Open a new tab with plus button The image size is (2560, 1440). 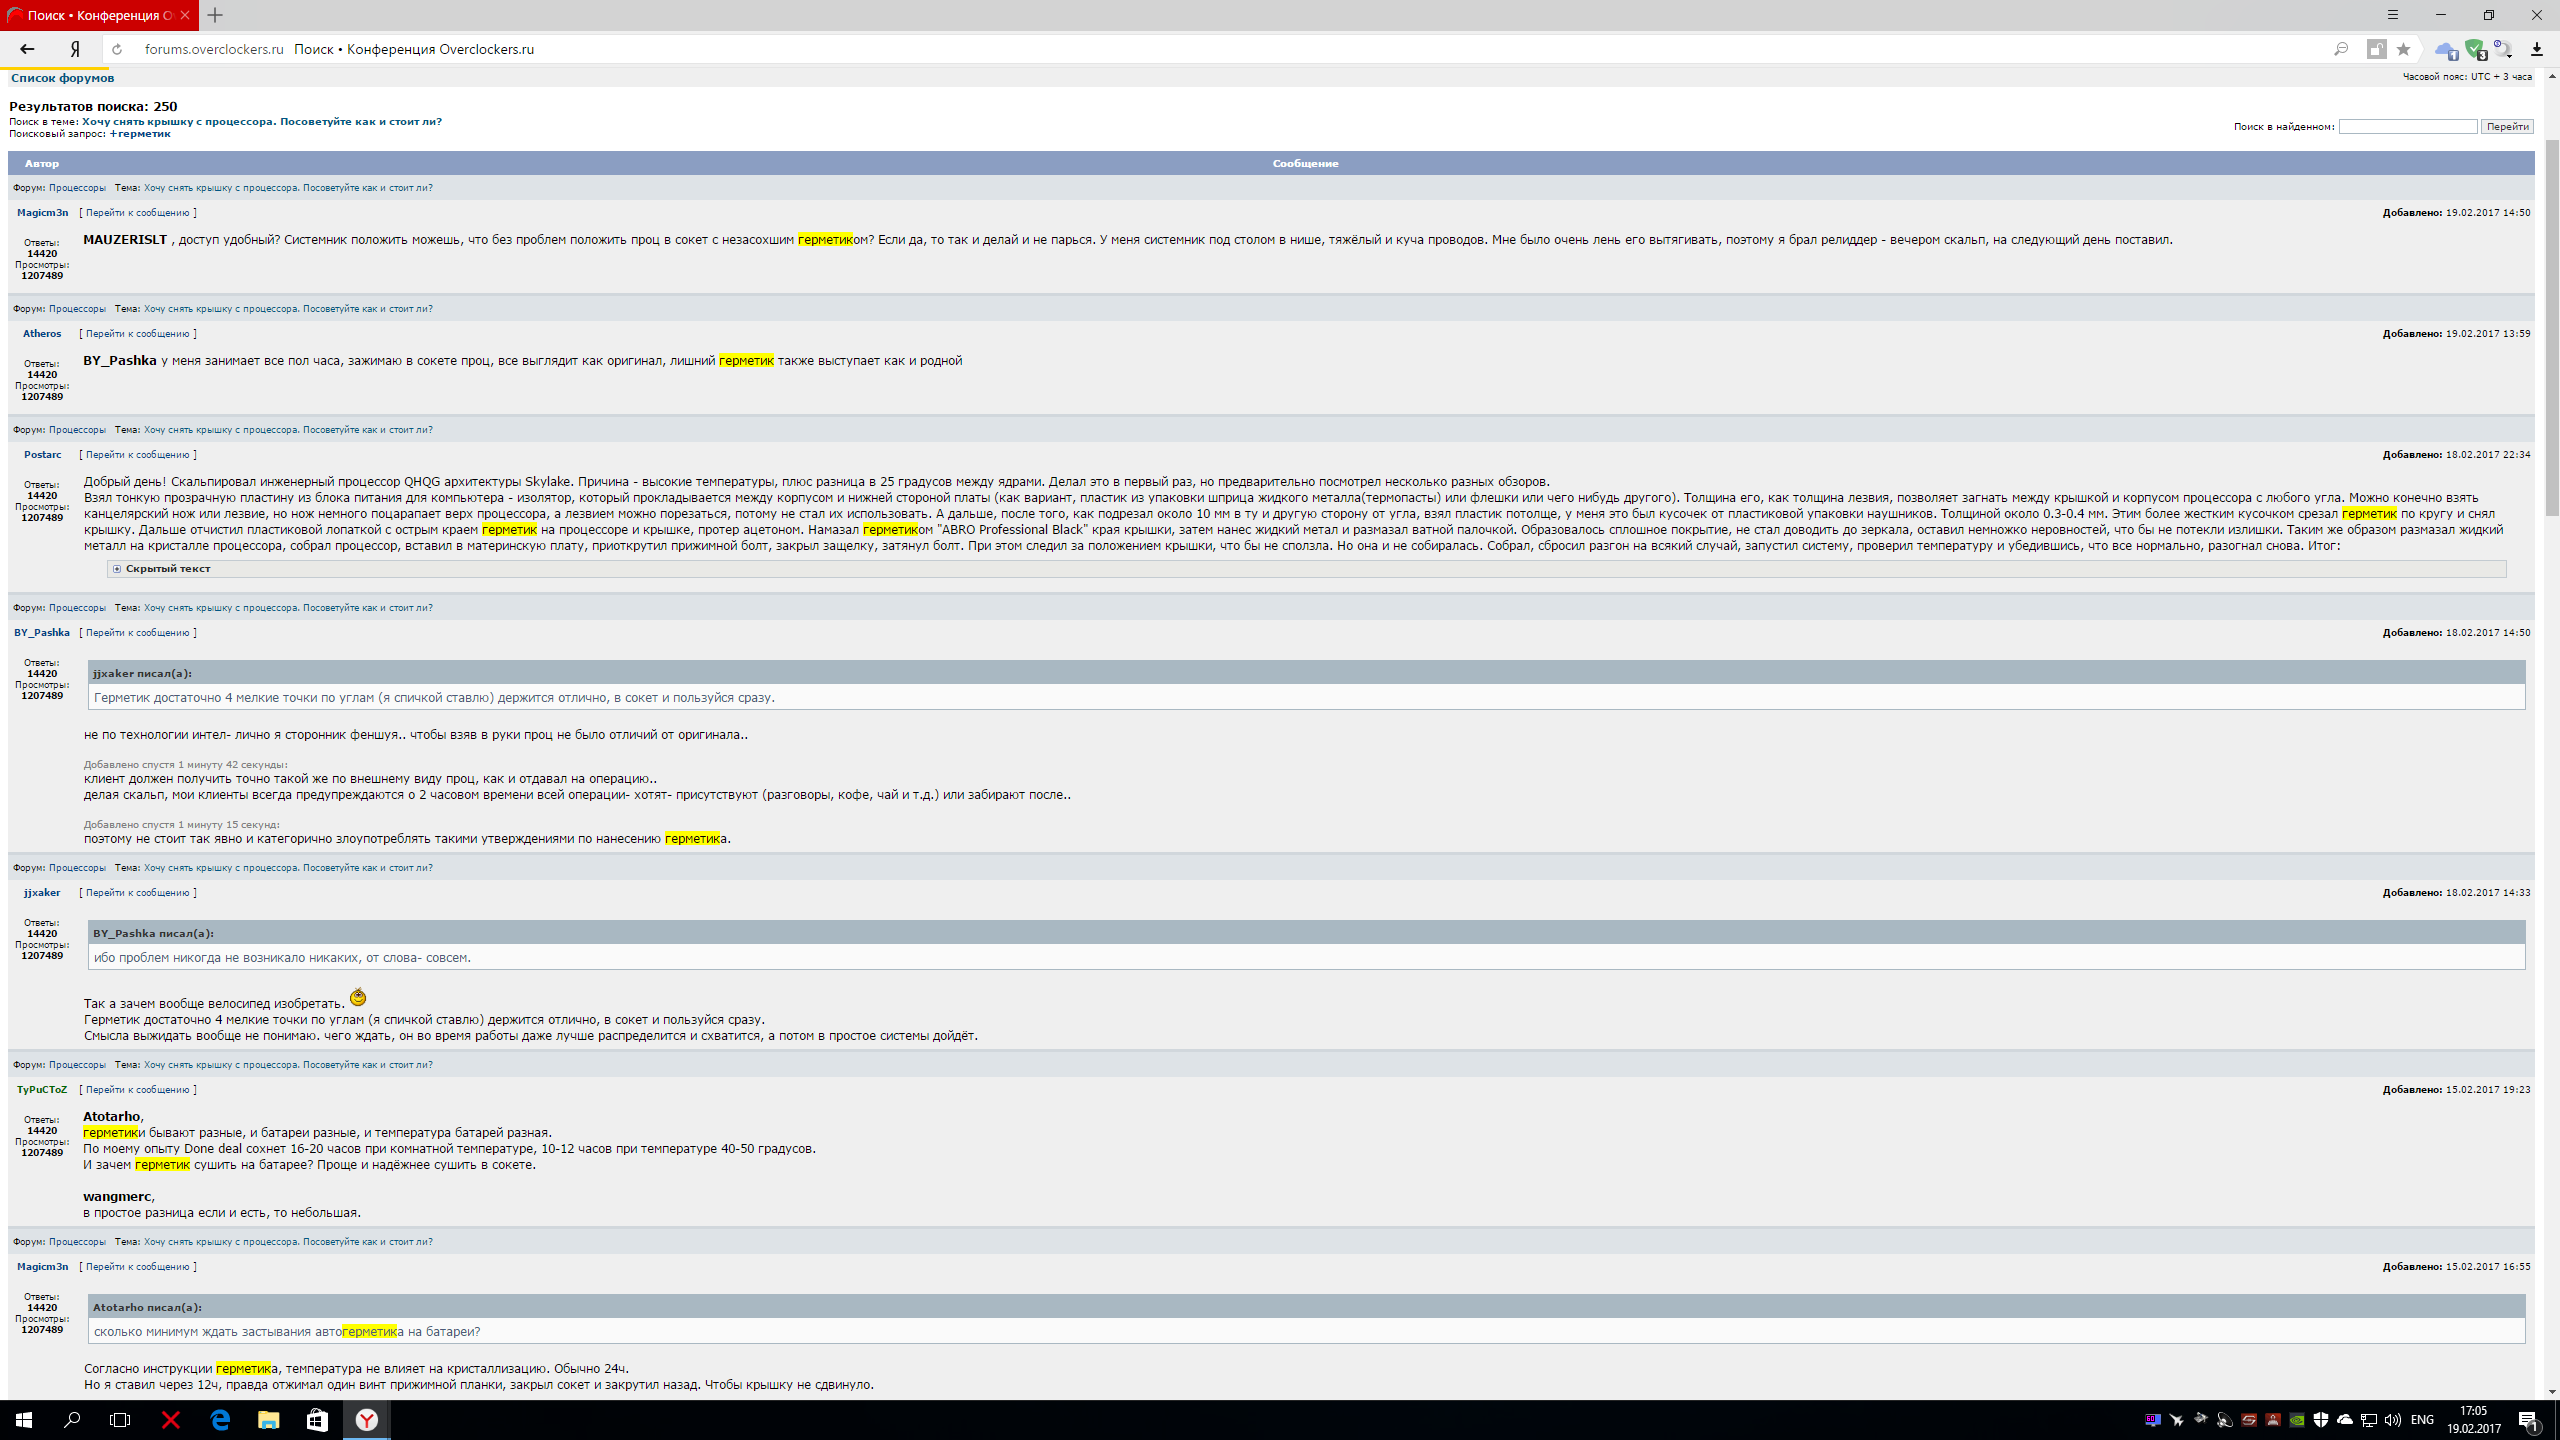[215, 15]
